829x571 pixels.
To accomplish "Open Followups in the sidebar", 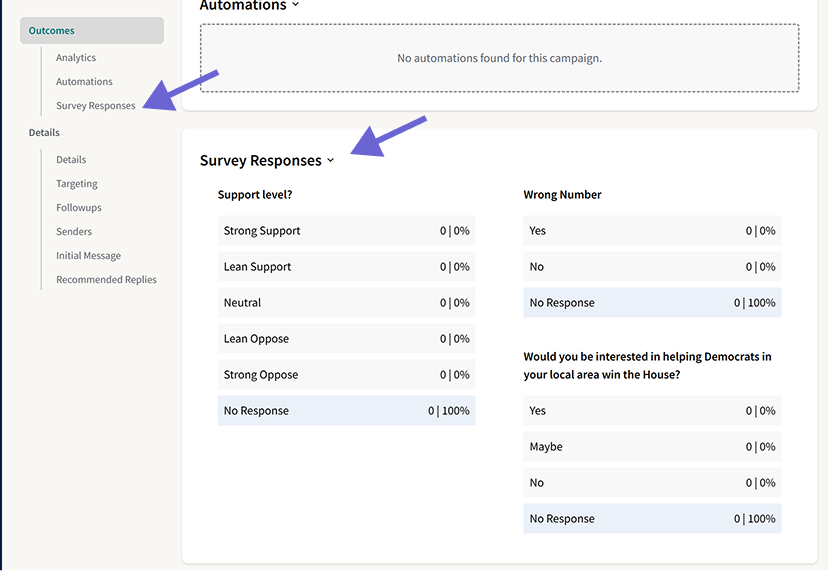I will tap(79, 208).
